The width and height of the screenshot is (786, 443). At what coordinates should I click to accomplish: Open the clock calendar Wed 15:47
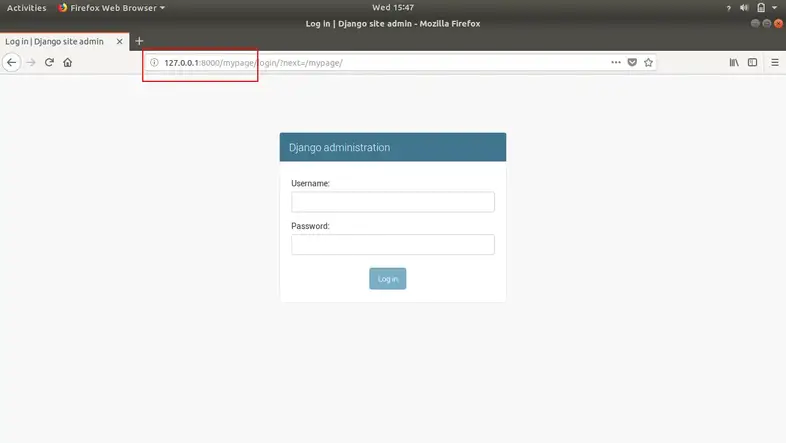pyautogui.click(x=393, y=8)
